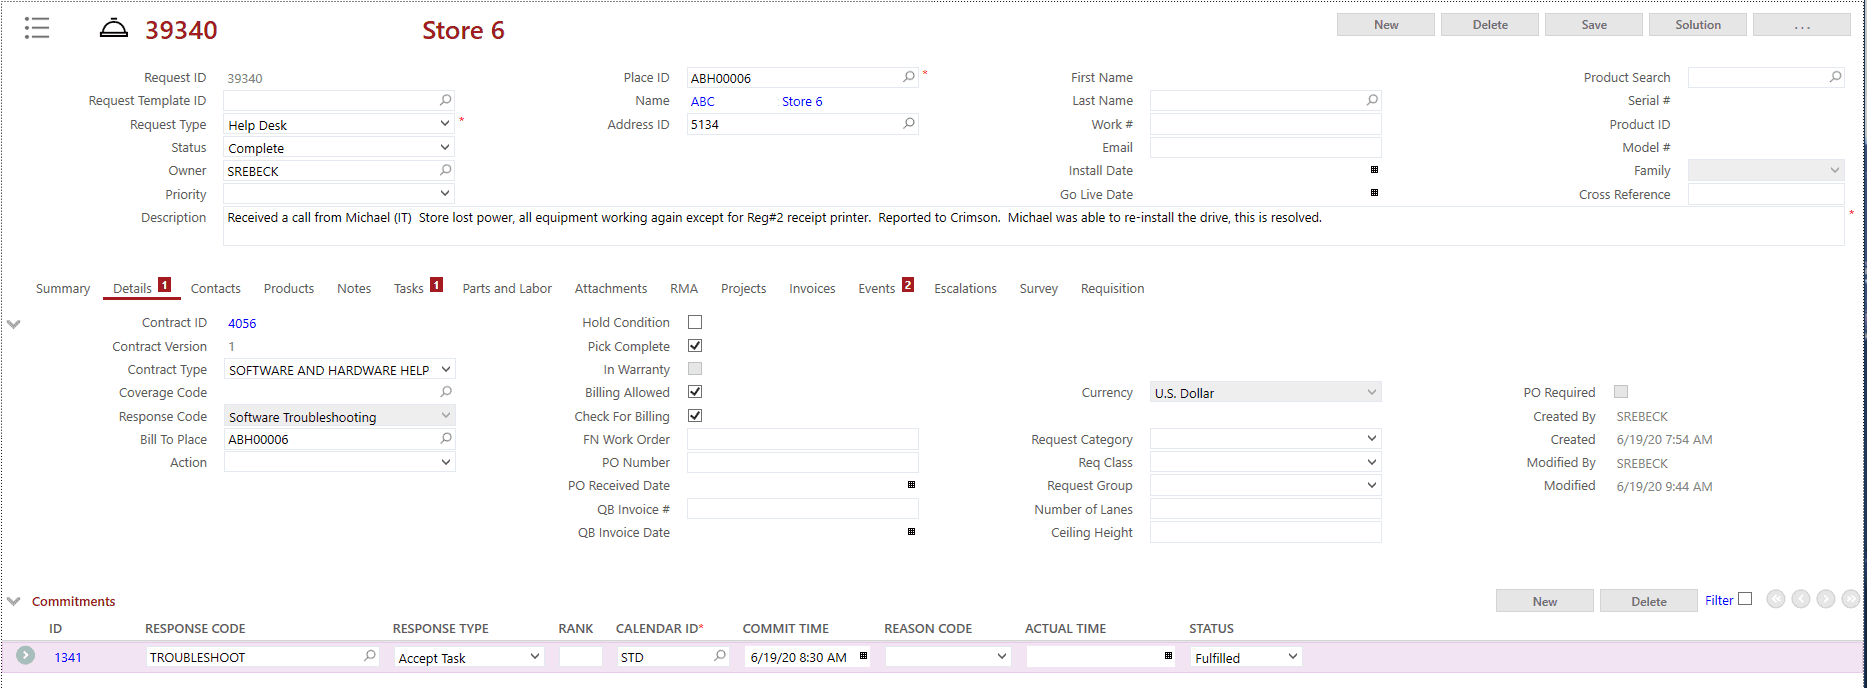Open the Owner field search magnifier
Screen dimensions: 1867x688
click(446, 170)
